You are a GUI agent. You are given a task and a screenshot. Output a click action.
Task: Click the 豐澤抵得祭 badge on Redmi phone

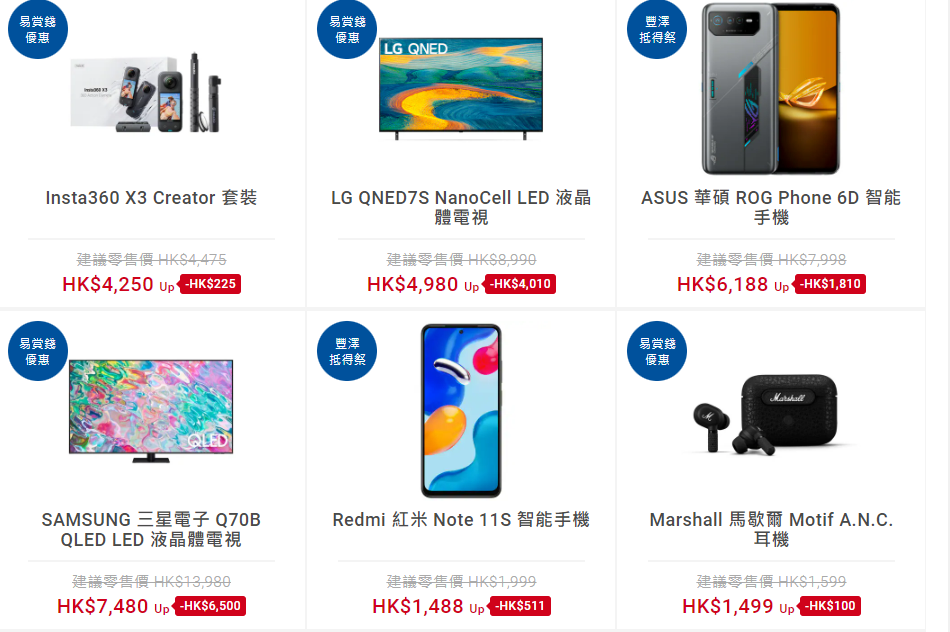[347, 351]
